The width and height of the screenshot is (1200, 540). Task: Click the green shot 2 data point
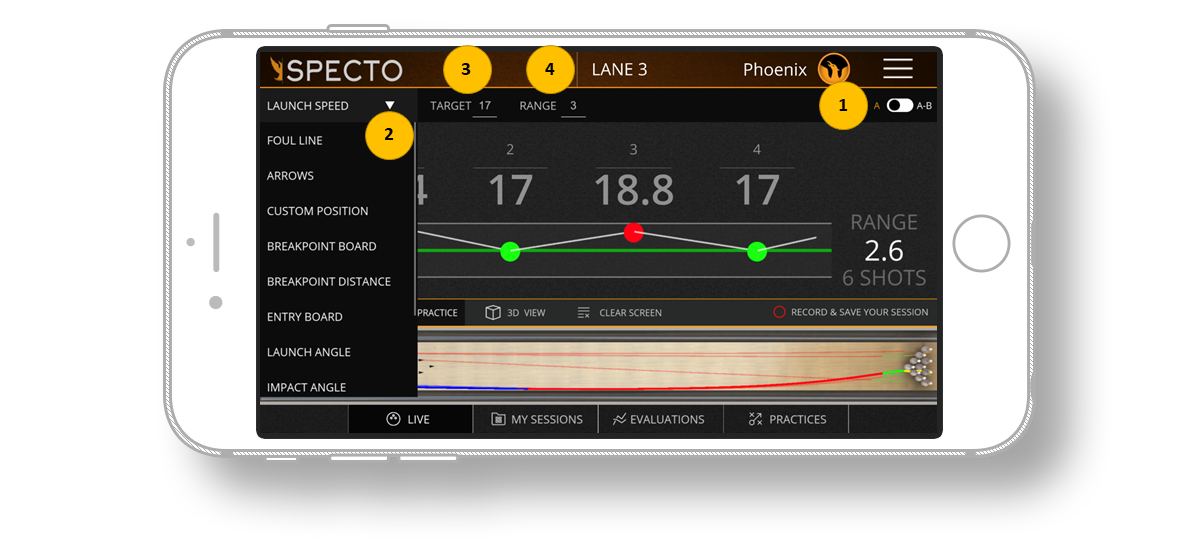[510, 251]
